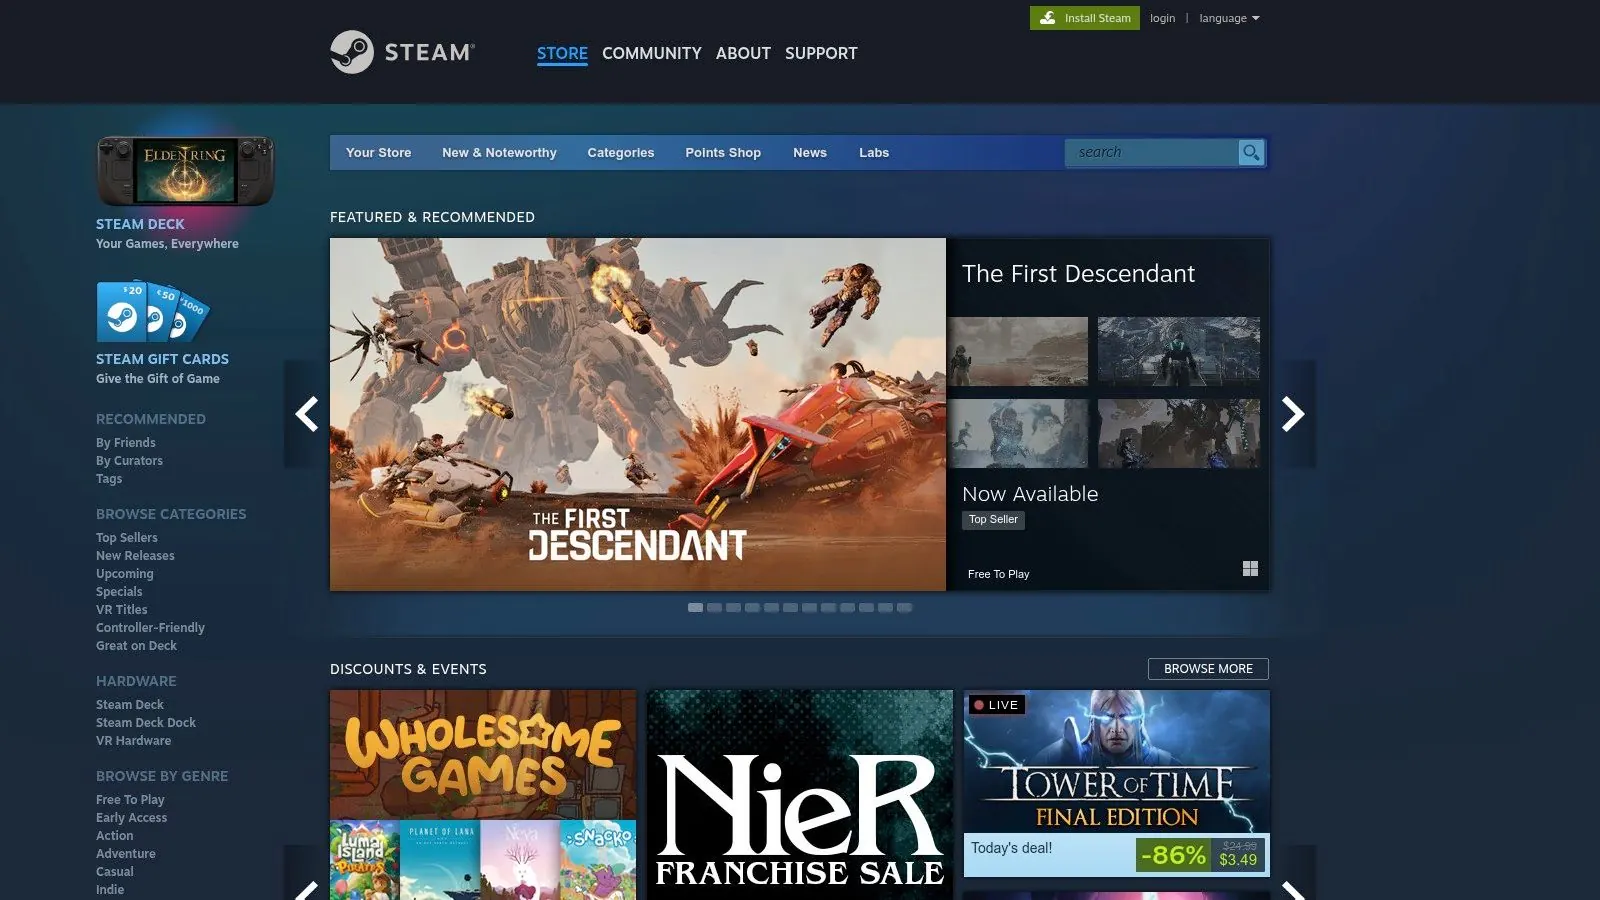The image size is (1600, 900).
Task: Browse VR Titles category
Action: tap(122, 610)
